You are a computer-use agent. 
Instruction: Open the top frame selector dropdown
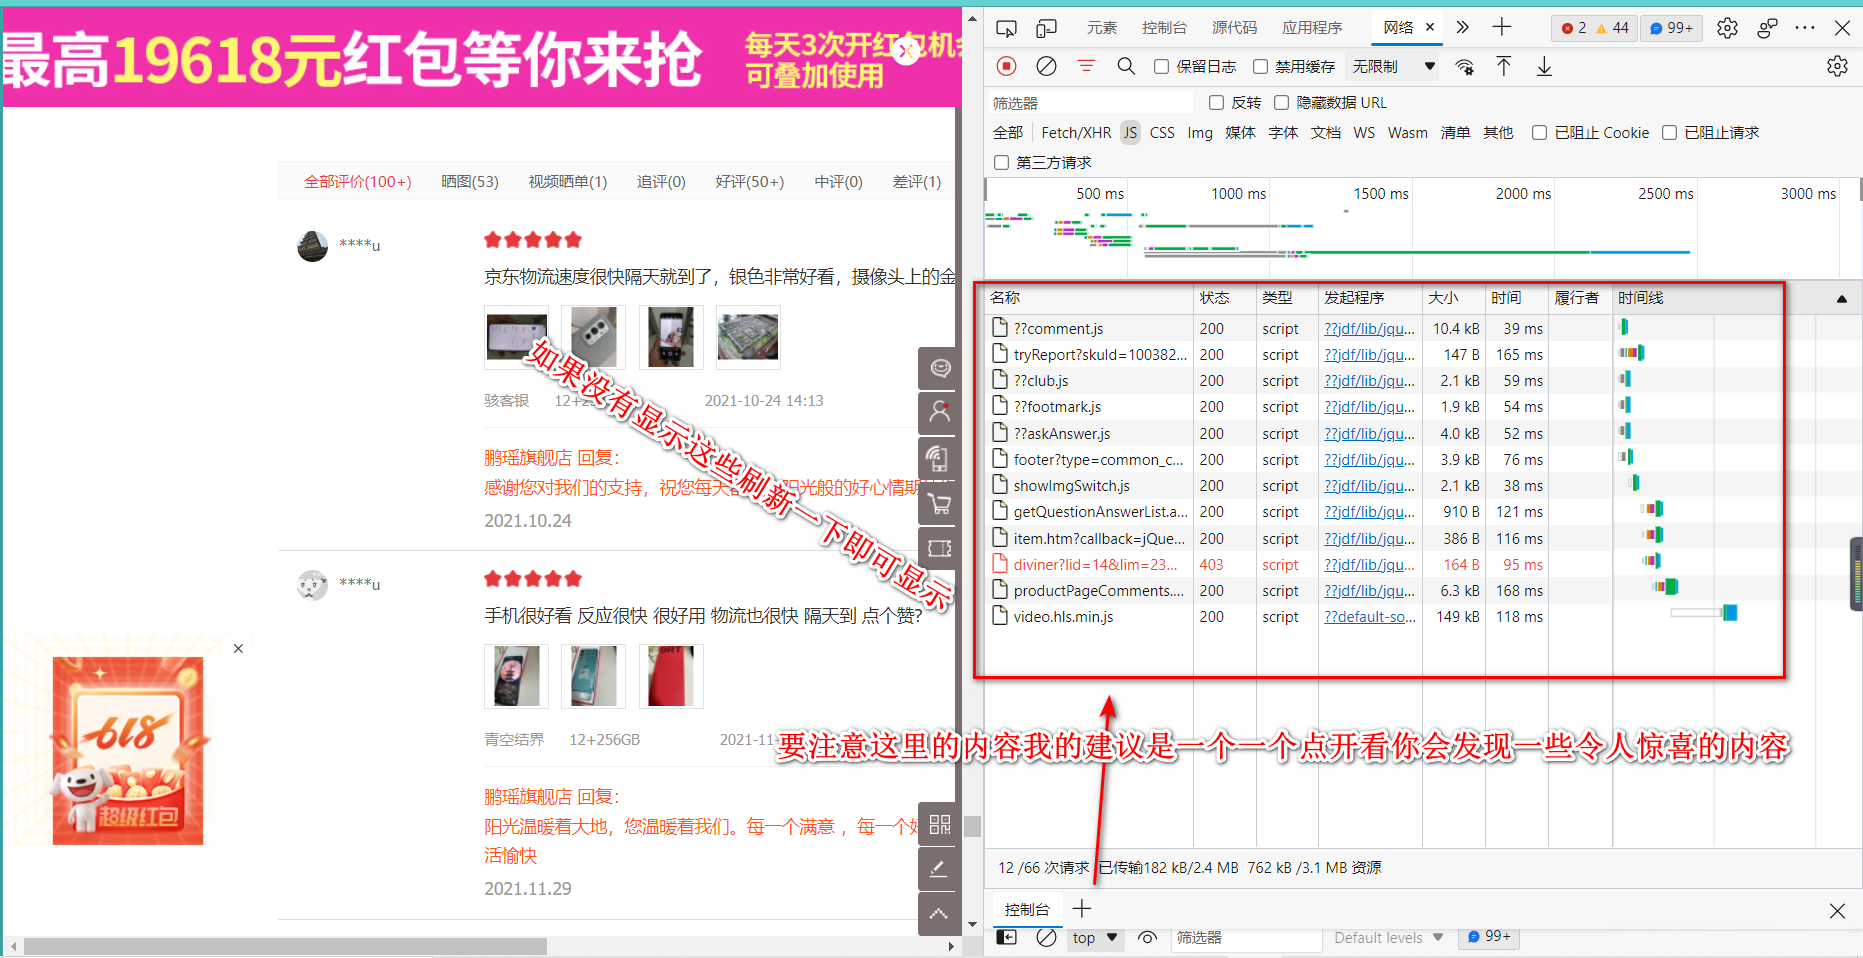(x=1094, y=937)
